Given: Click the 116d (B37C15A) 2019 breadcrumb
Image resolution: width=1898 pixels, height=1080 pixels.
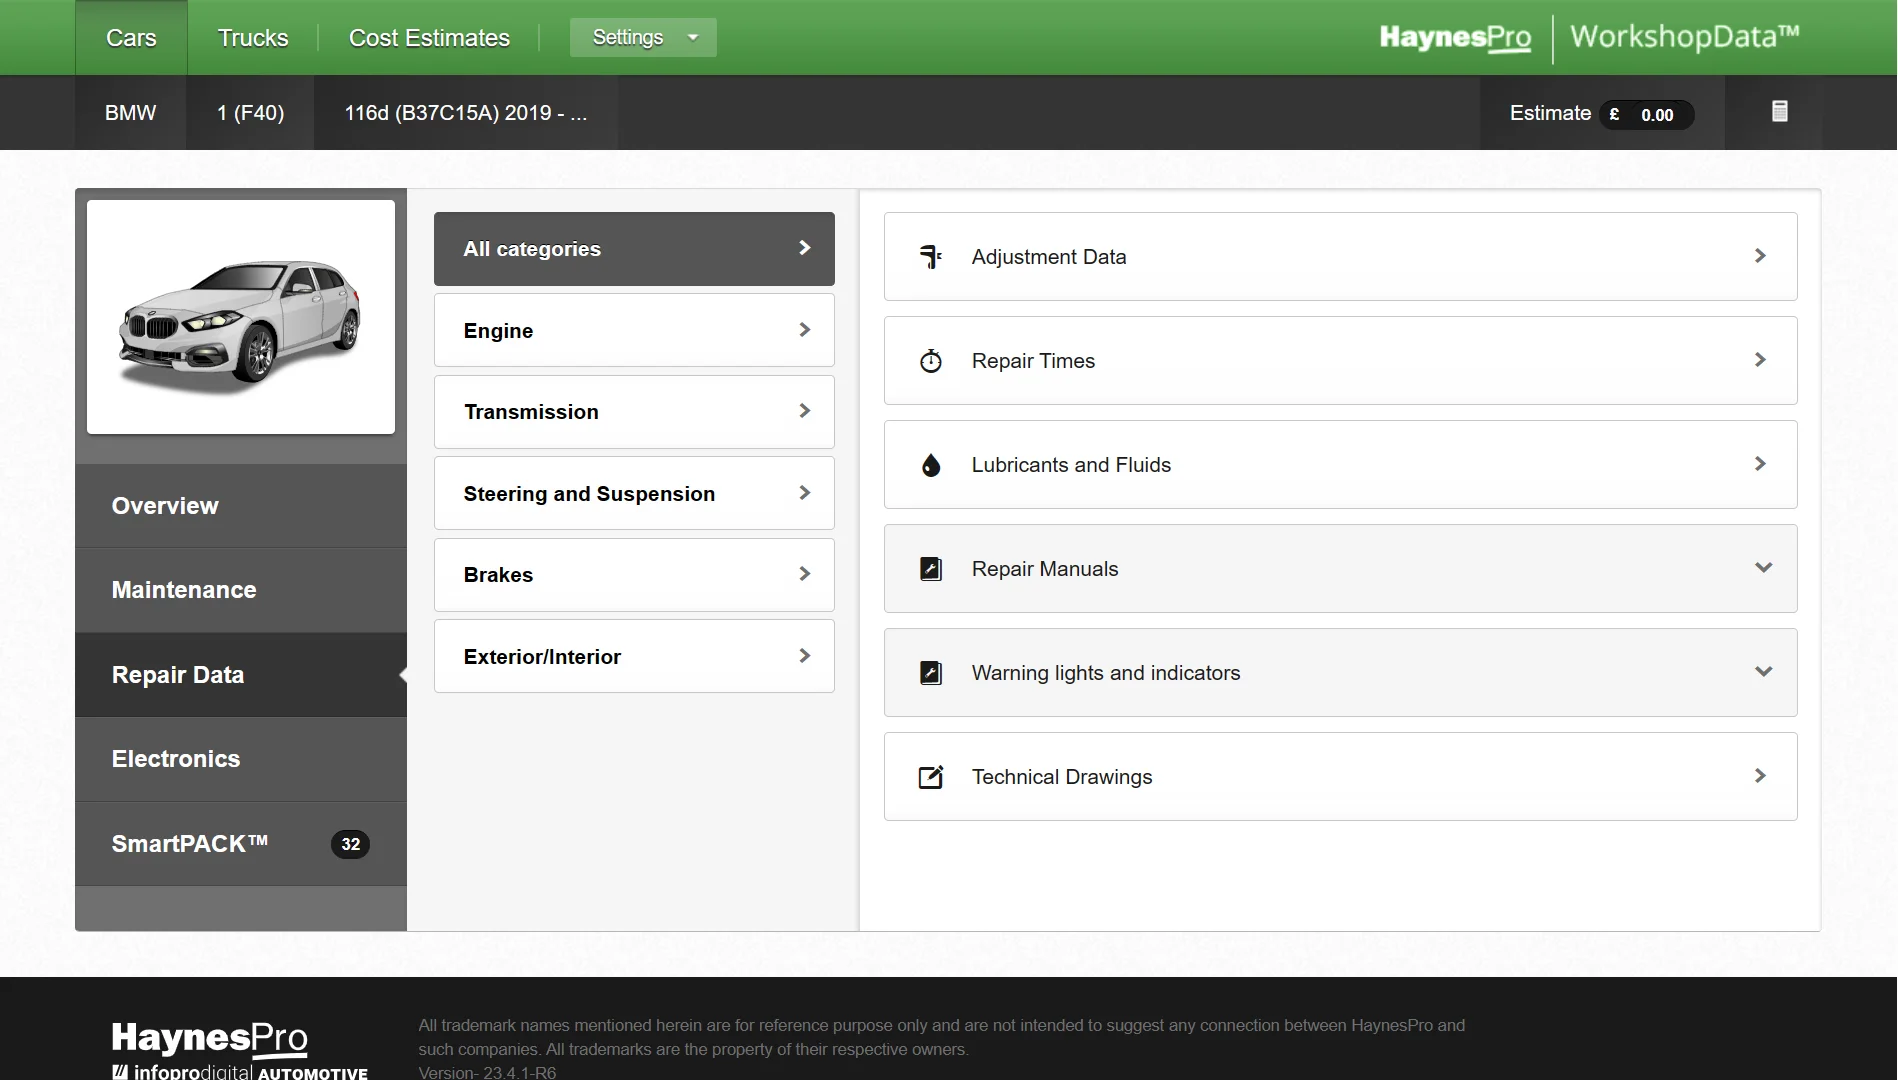Looking at the screenshot, I should 466,113.
